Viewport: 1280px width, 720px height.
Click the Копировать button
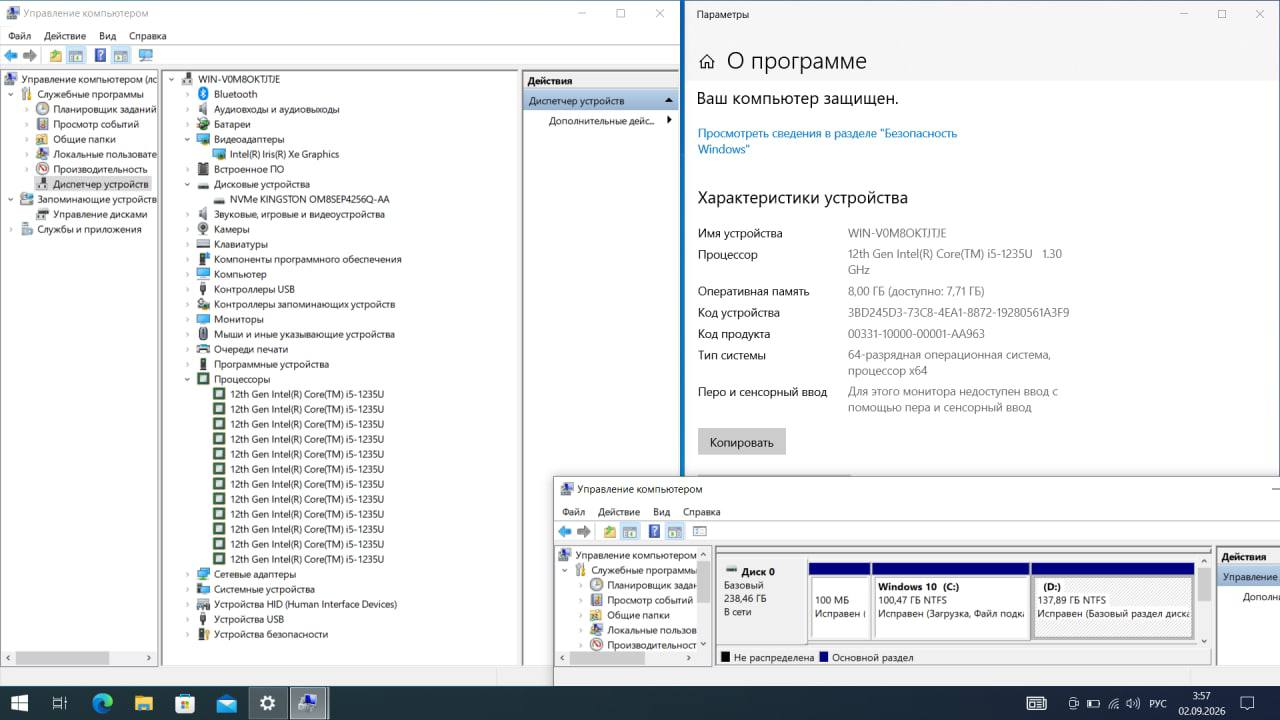[x=742, y=442]
